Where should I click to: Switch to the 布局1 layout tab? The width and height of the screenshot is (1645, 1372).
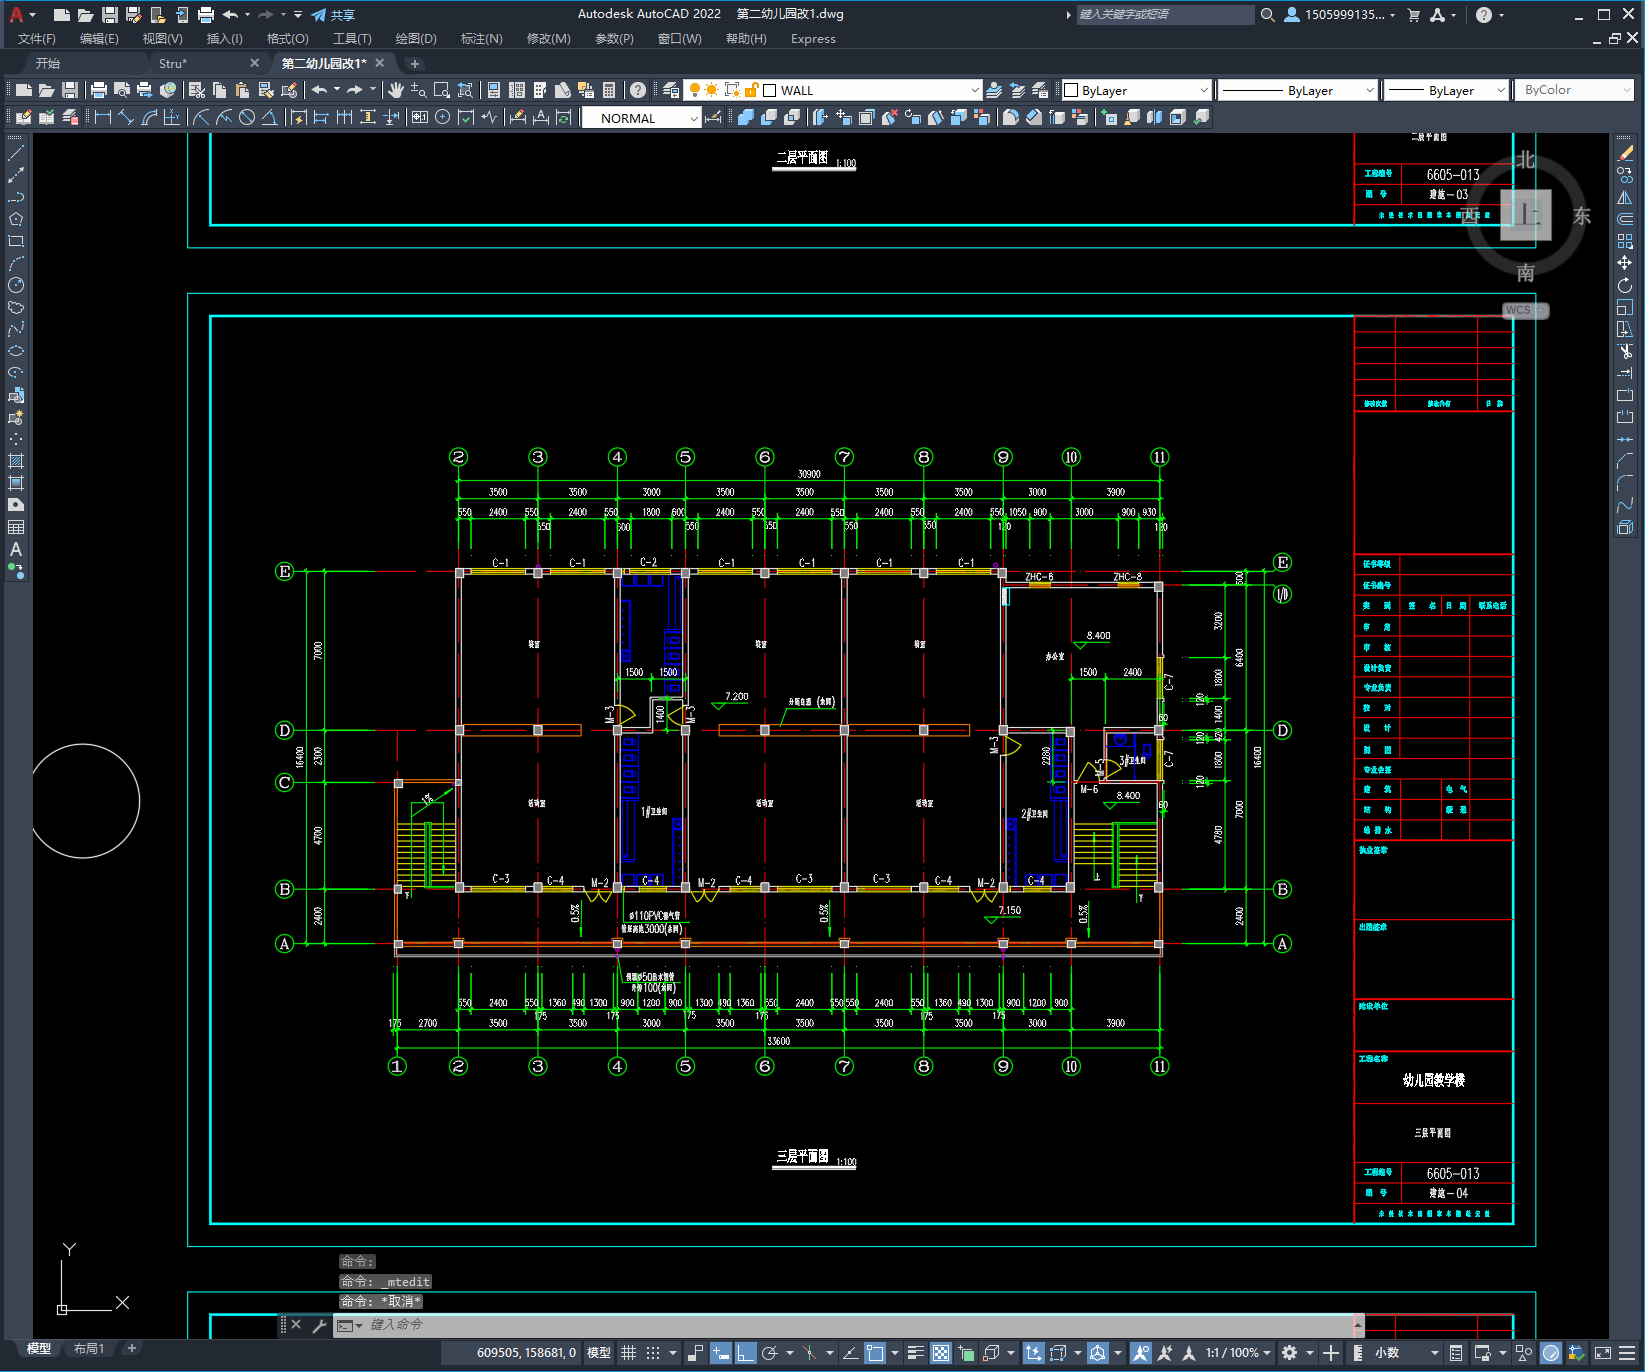89,1349
